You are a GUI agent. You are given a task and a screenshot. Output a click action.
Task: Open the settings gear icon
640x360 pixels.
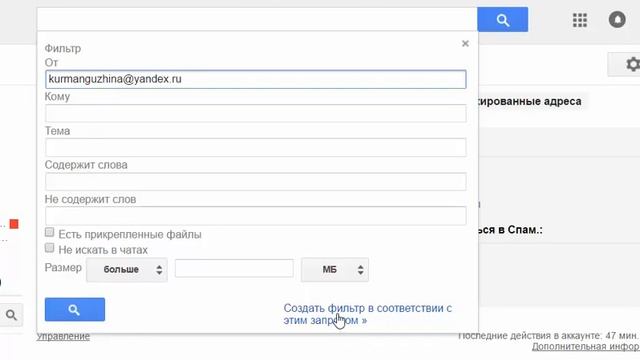click(x=632, y=64)
